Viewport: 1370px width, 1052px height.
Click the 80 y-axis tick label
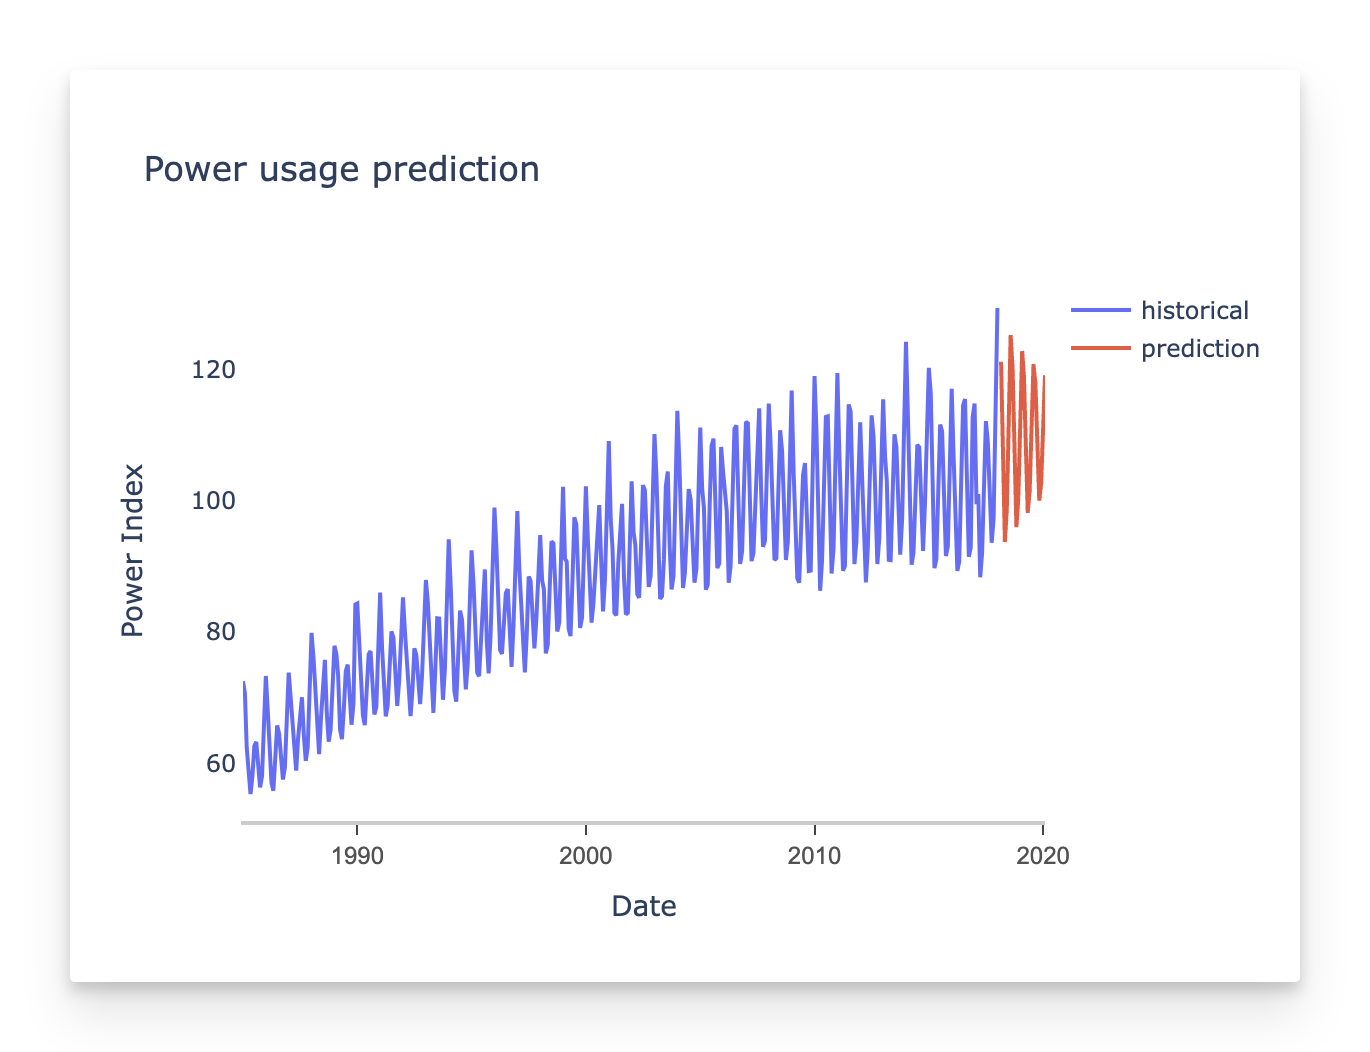point(220,632)
